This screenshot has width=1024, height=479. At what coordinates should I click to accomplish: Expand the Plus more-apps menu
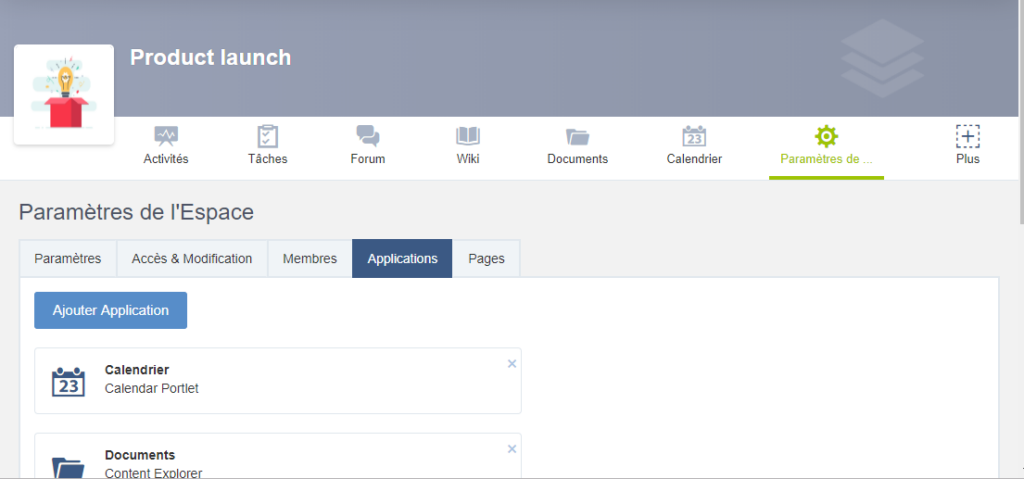click(967, 136)
